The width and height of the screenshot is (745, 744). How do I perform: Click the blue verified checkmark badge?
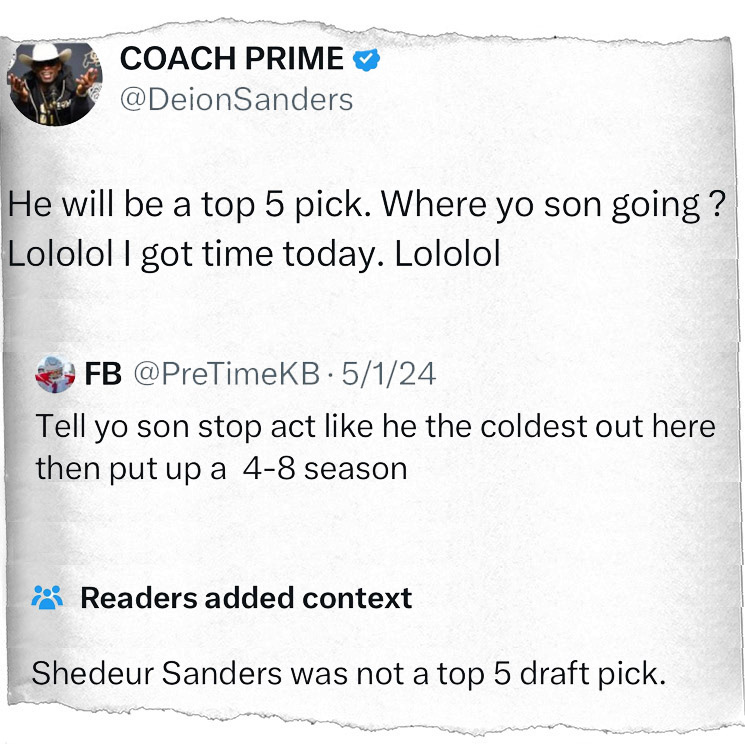pos(368,62)
